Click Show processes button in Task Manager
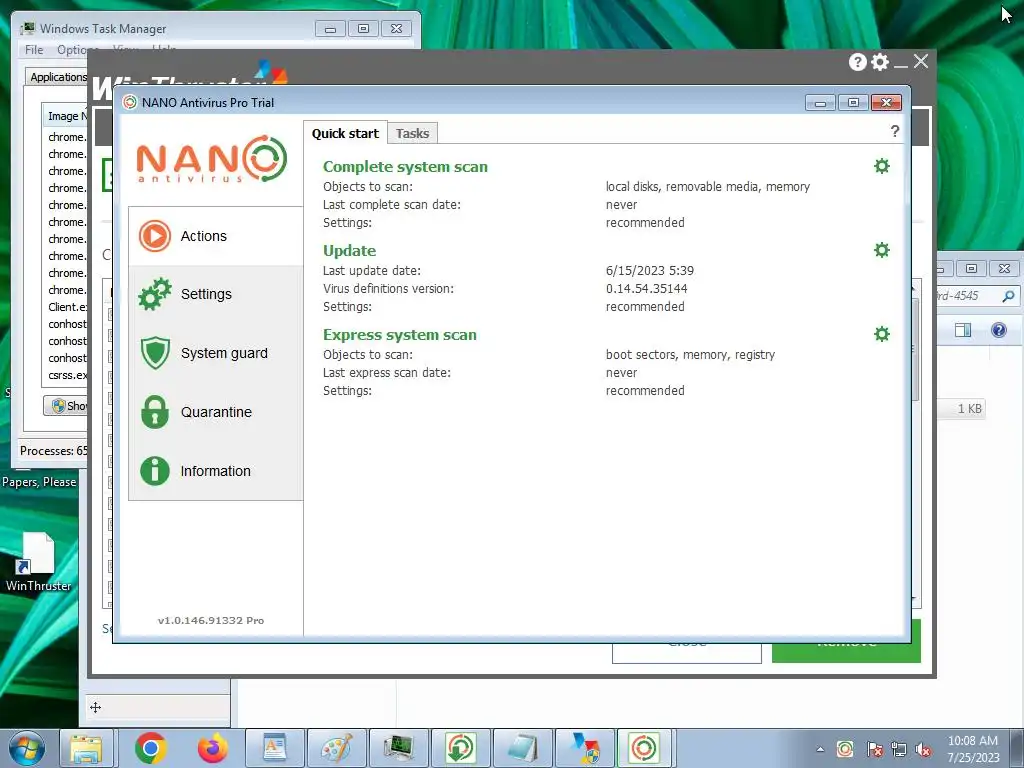 click(x=66, y=406)
